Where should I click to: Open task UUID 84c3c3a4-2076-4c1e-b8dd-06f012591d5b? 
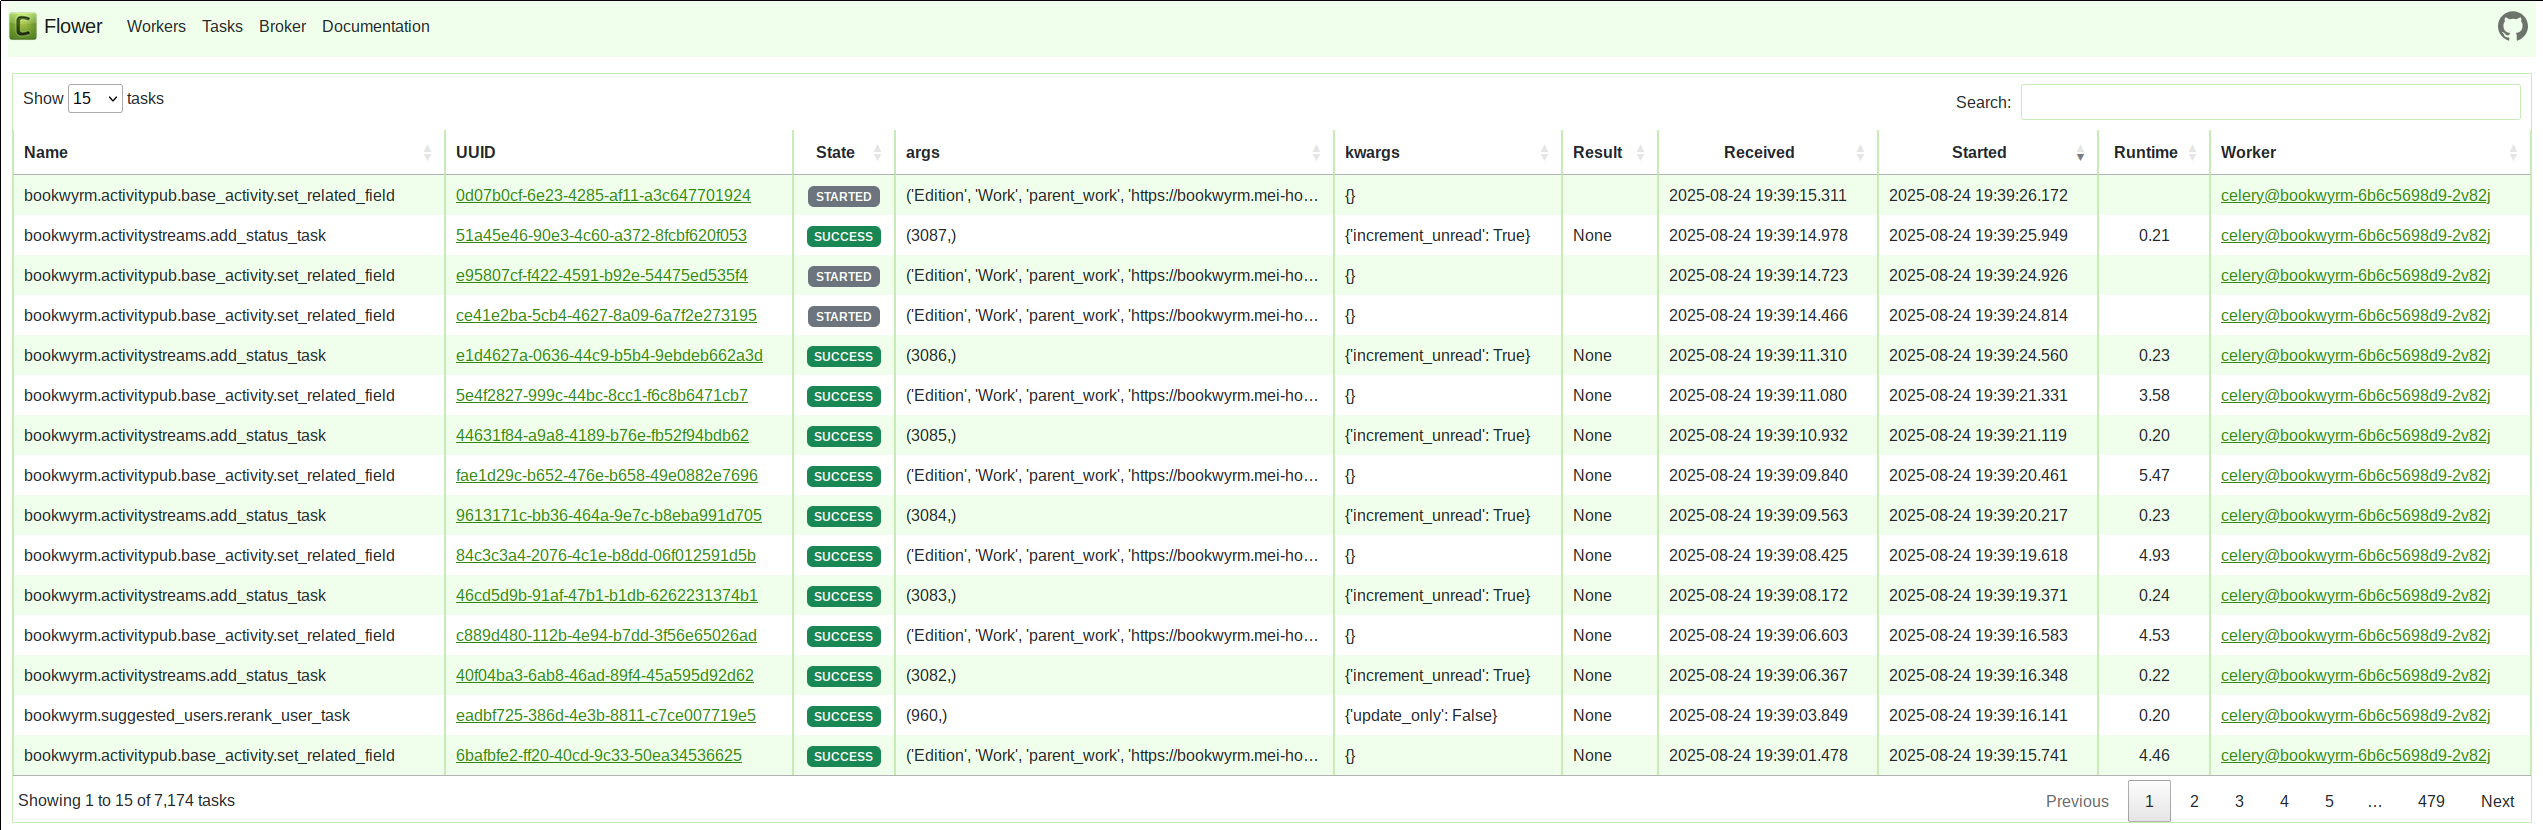click(x=606, y=555)
